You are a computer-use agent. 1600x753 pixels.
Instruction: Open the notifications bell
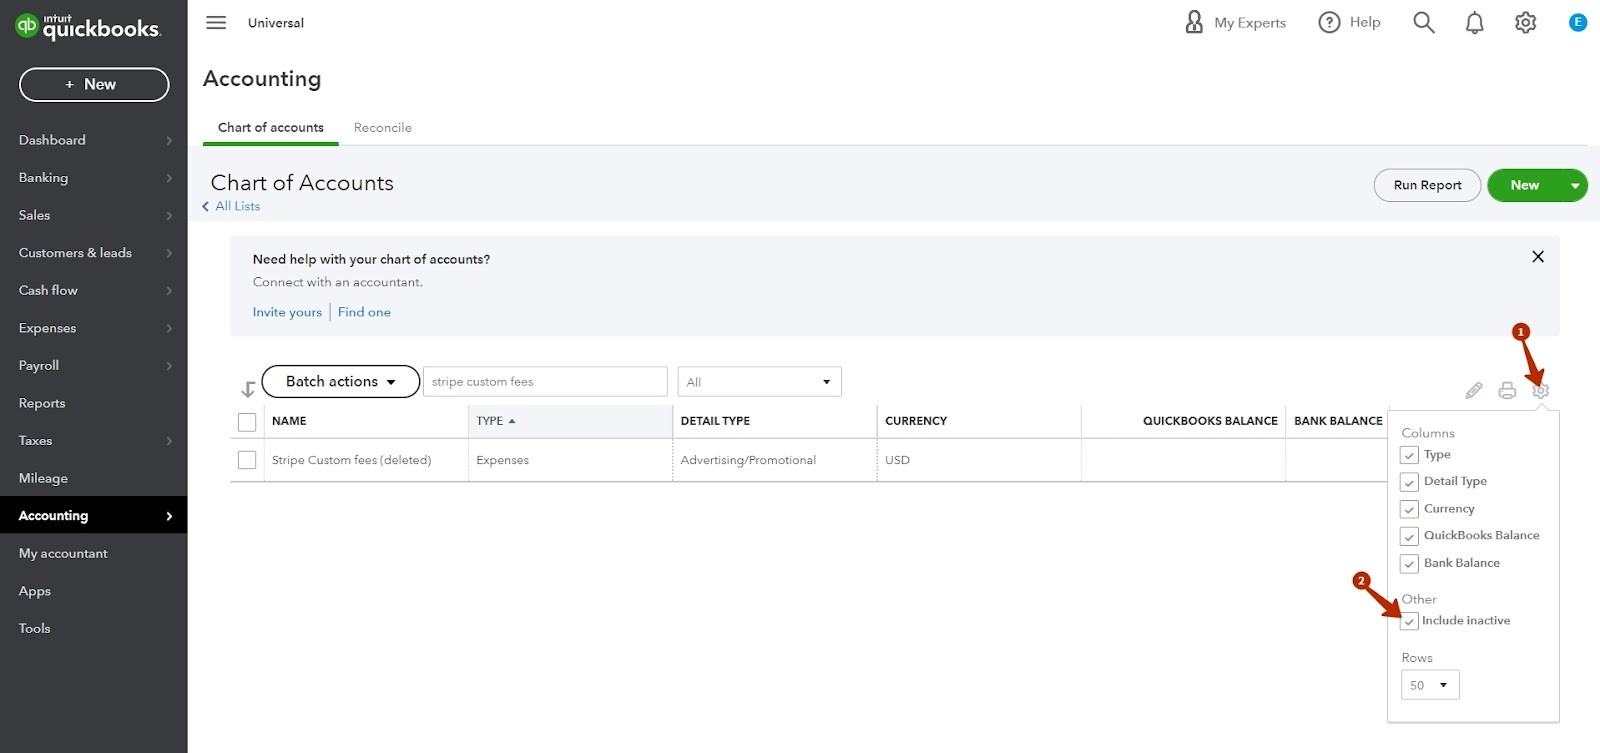pos(1474,22)
